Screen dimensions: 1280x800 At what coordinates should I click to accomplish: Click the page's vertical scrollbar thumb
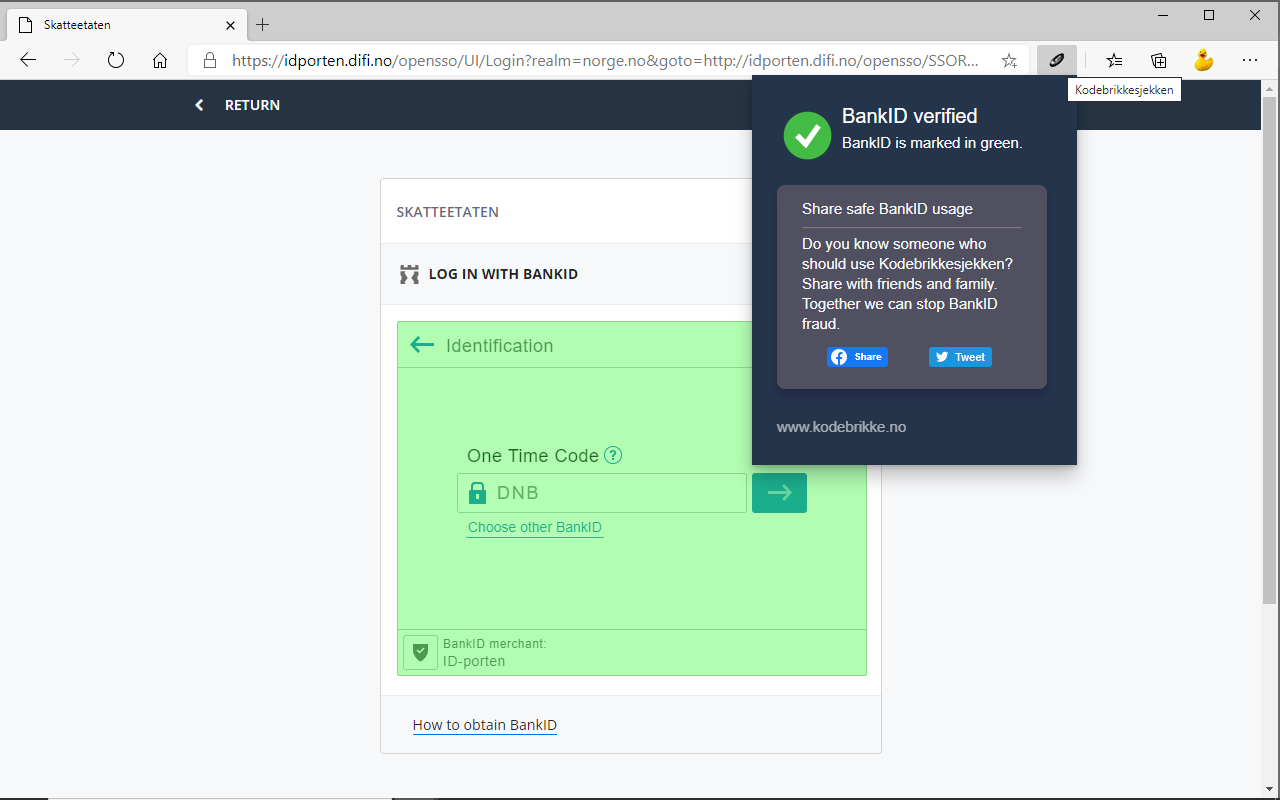click(1270, 350)
